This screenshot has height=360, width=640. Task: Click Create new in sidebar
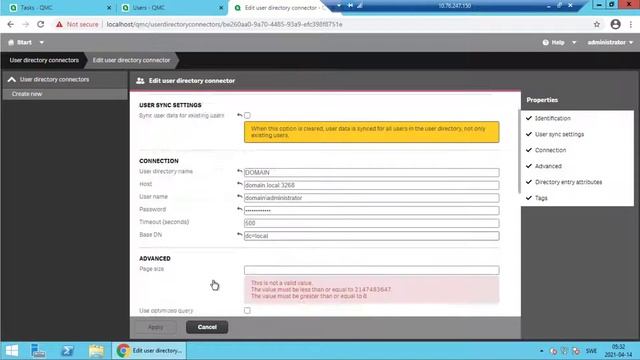pyautogui.click(x=27, y=94)
